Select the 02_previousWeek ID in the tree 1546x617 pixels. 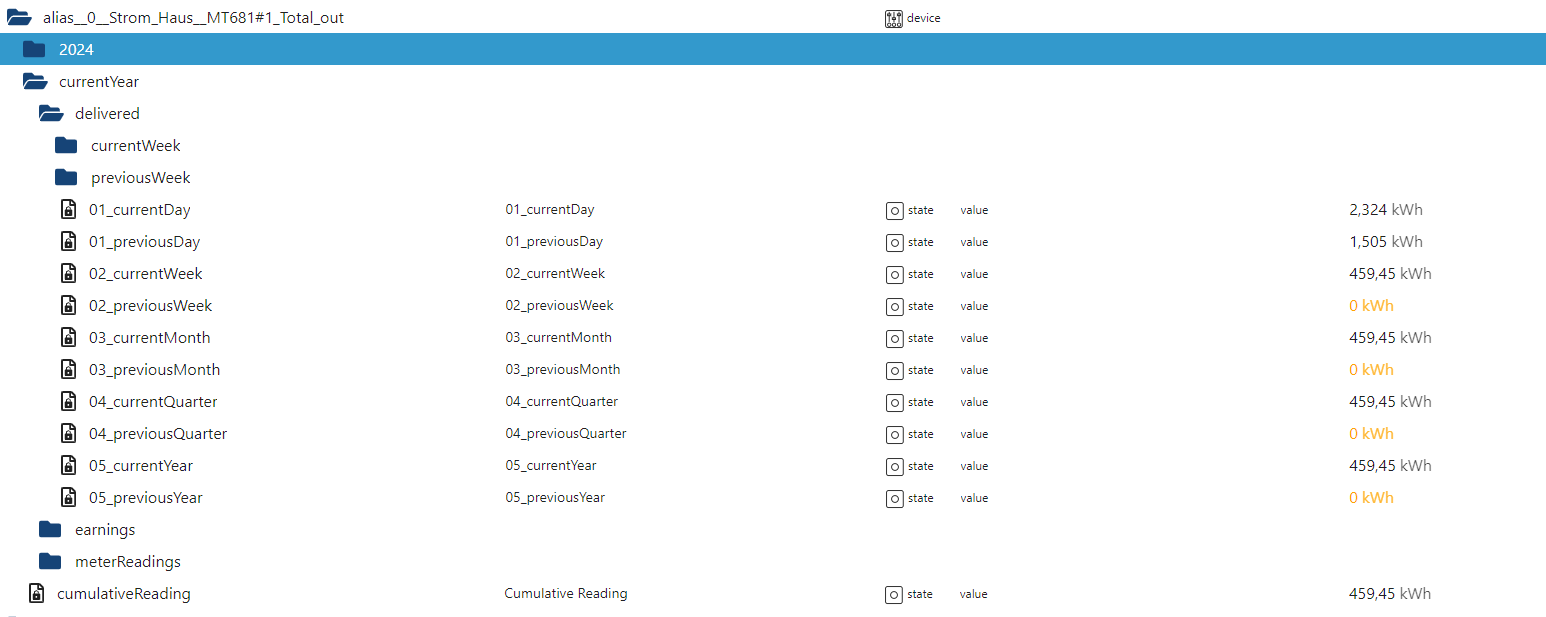pyautogui.click(x=151, y=306)
